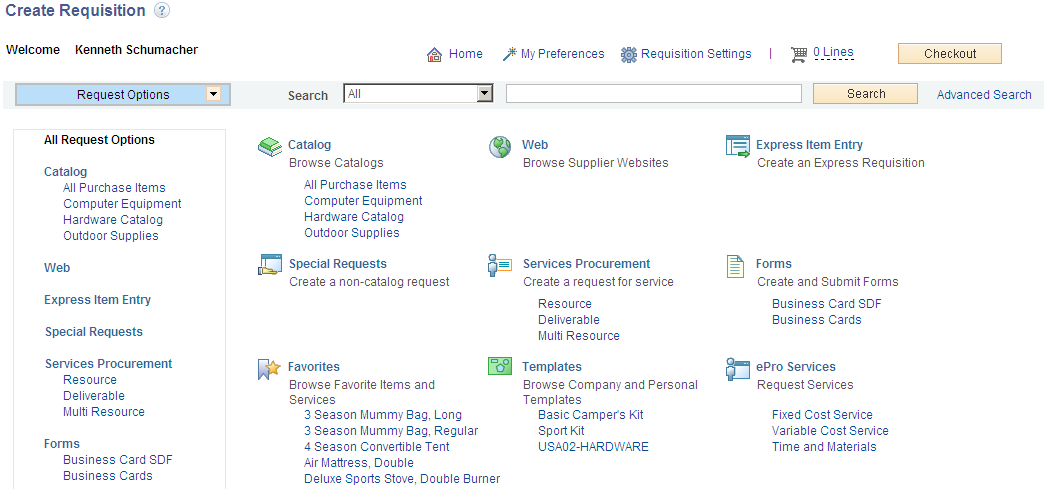Click the Search button
Image resolution: width=1044 pixels, height=489 pixels.
coord(866,94)
